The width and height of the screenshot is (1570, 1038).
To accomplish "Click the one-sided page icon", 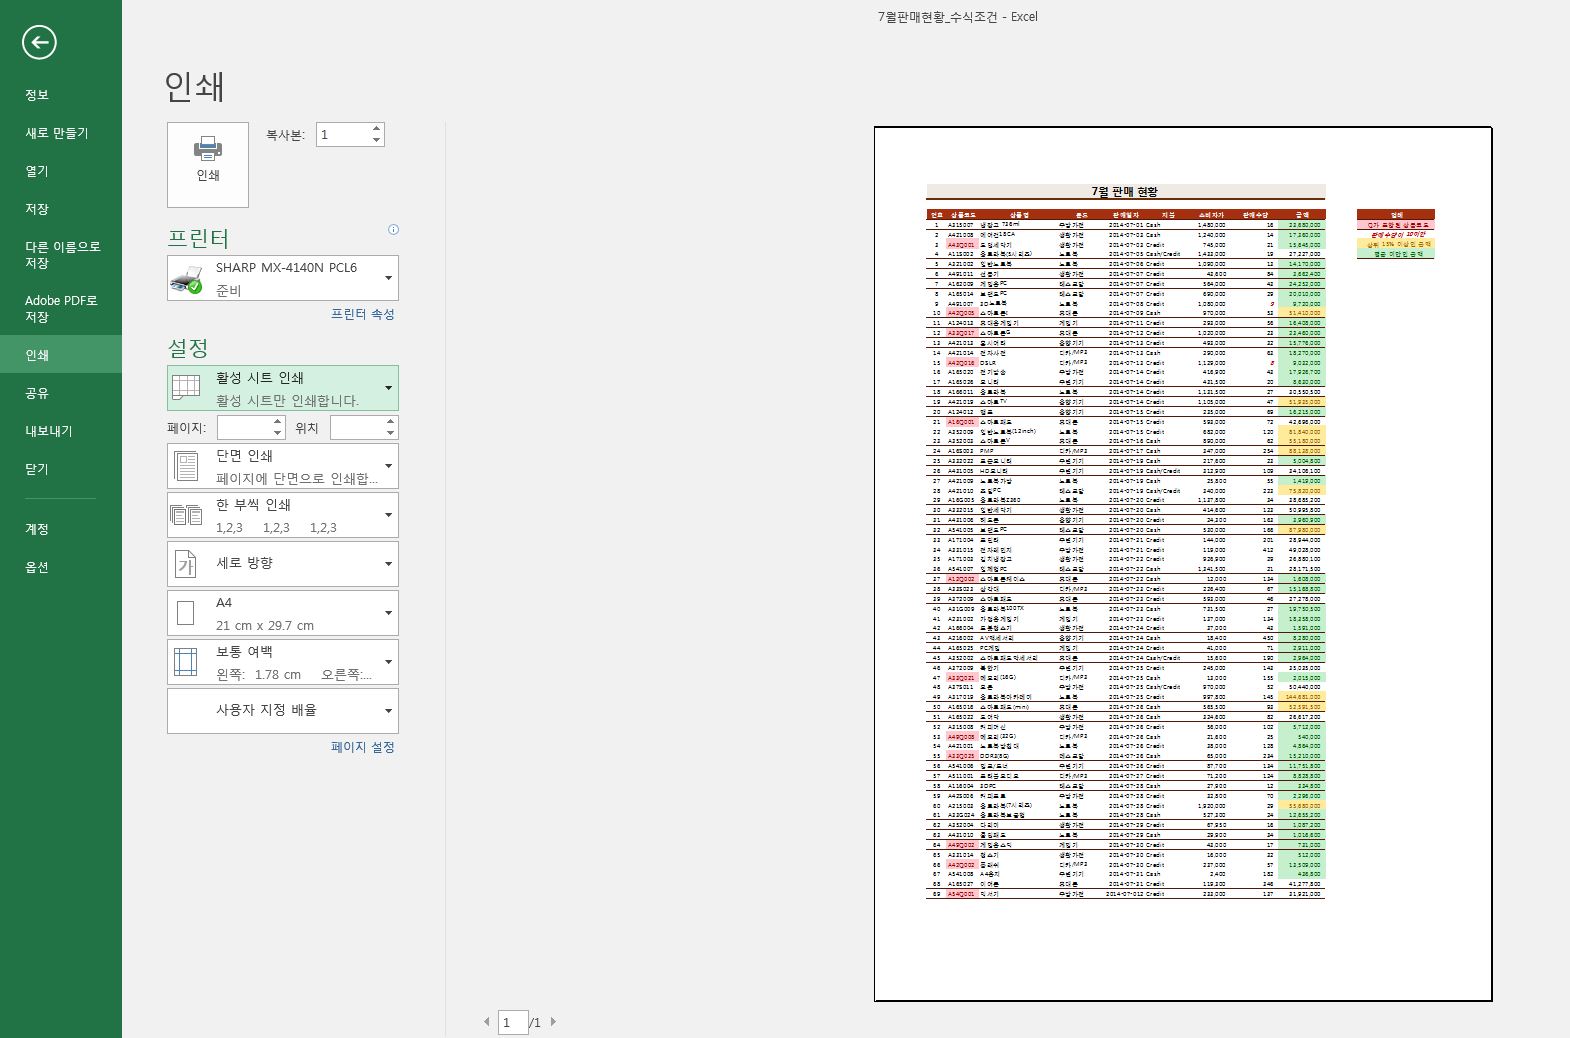I will pyautogui.click(x=187, y=466).
